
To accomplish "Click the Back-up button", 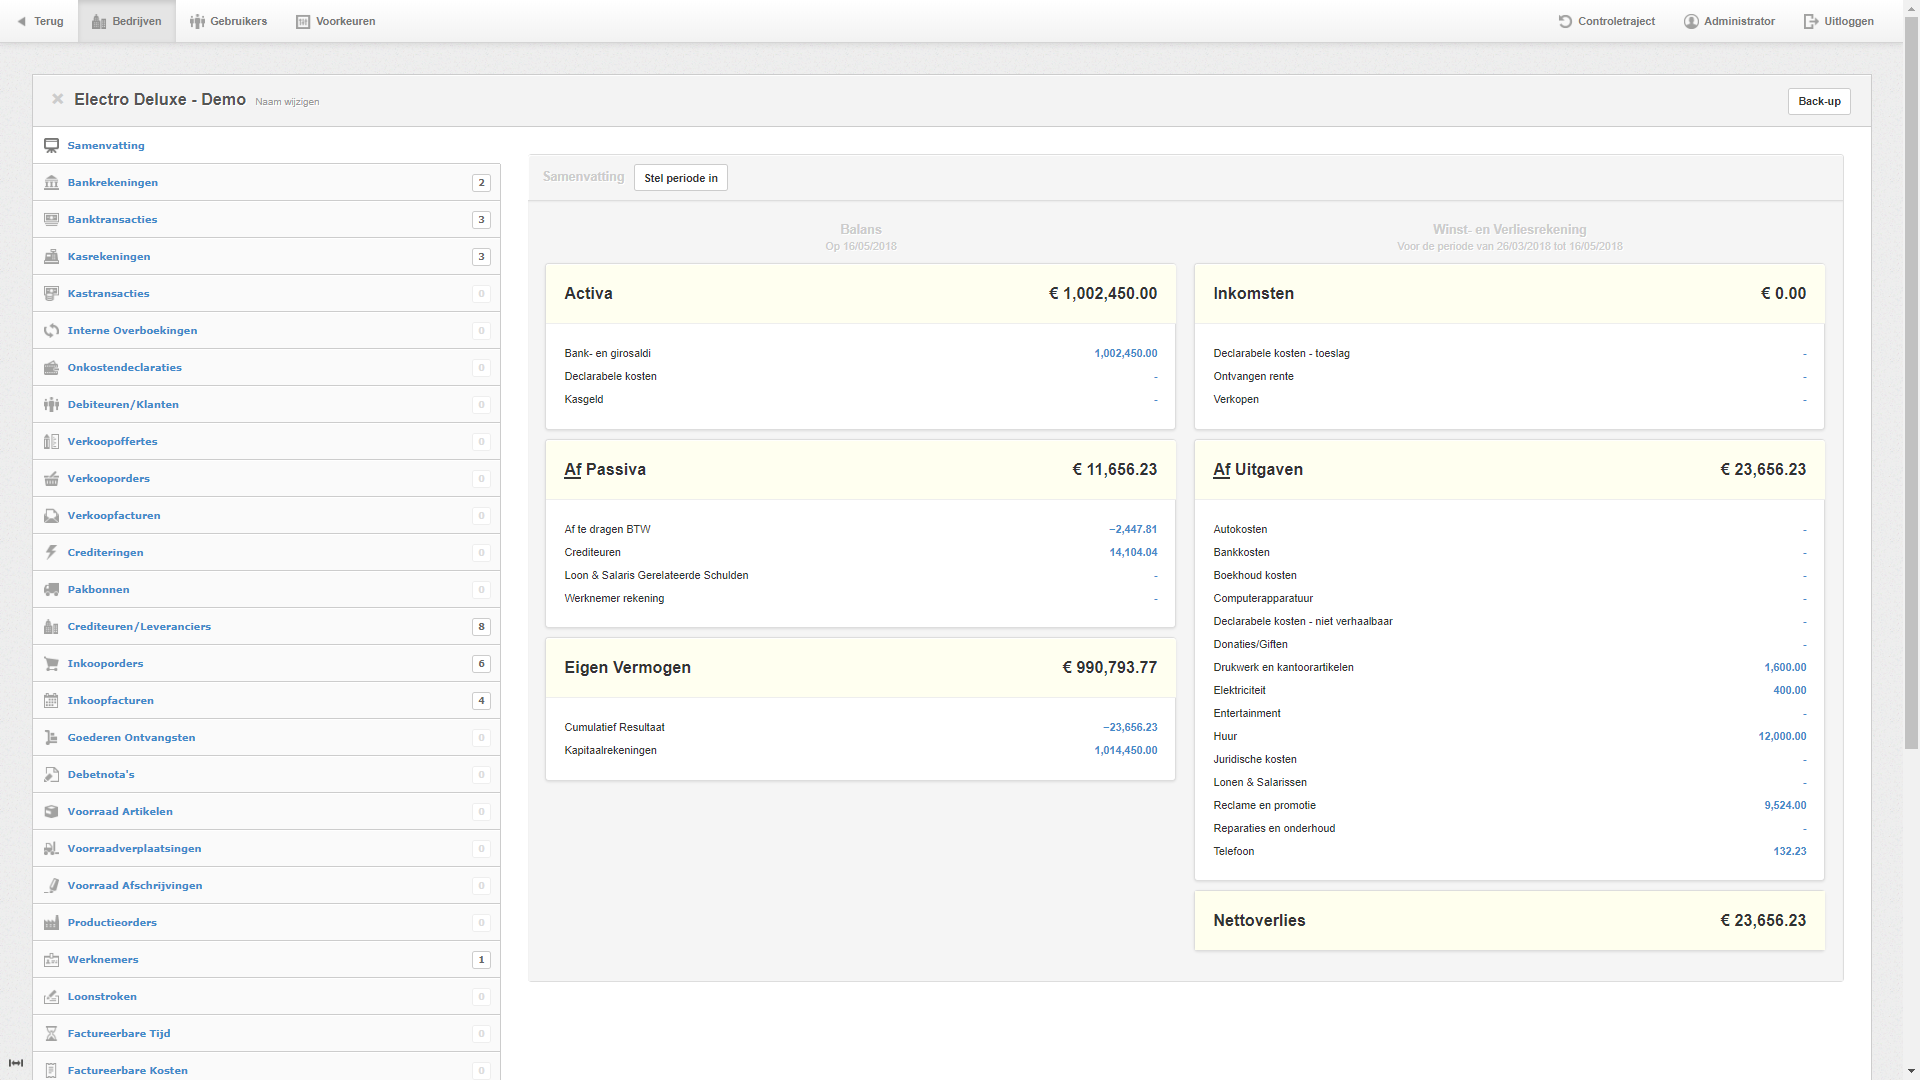I will 1819,101.
